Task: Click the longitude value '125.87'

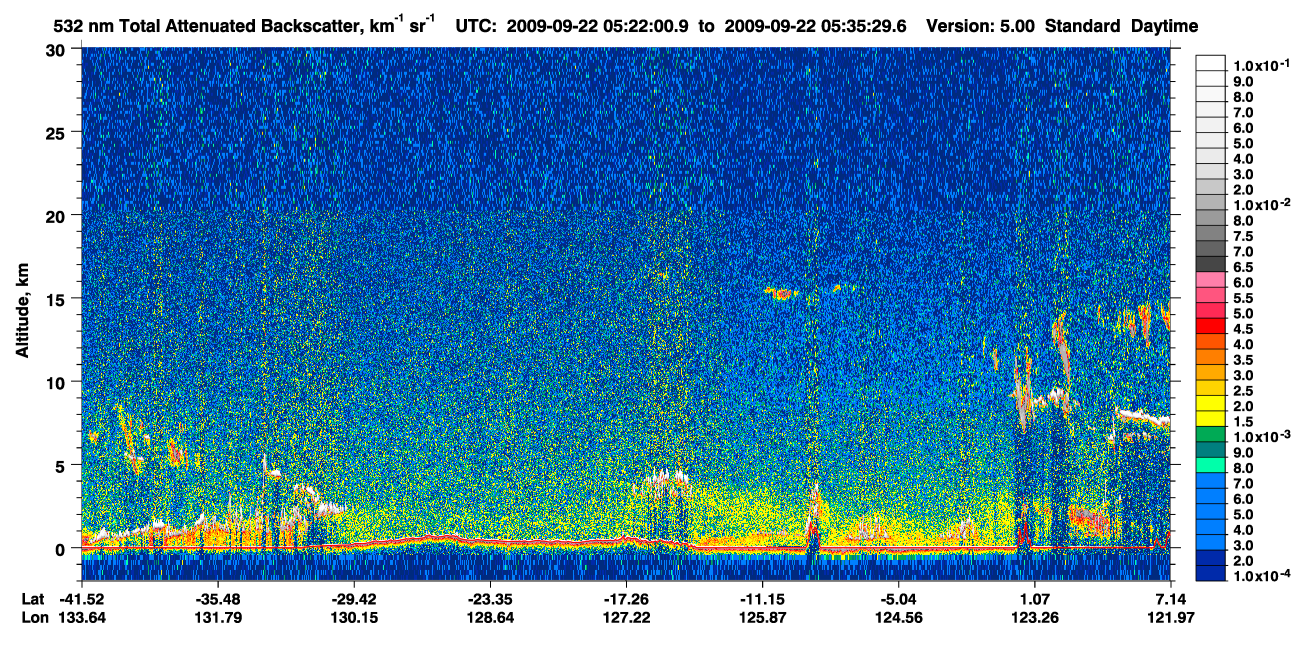Action: (762, 617)
